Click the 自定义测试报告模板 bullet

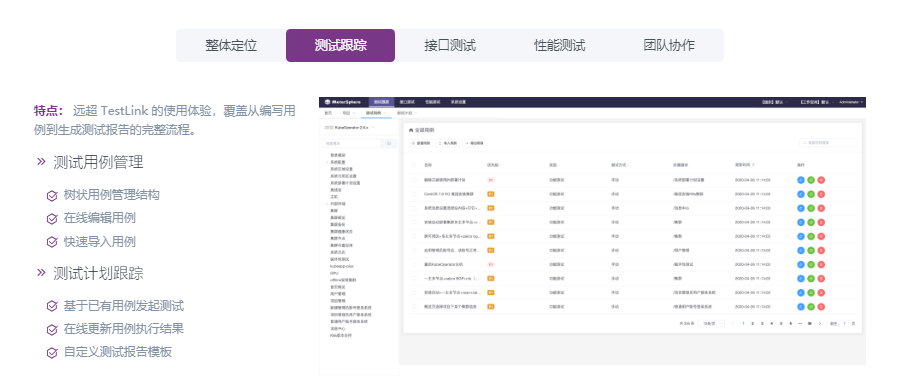click(118, 352)
